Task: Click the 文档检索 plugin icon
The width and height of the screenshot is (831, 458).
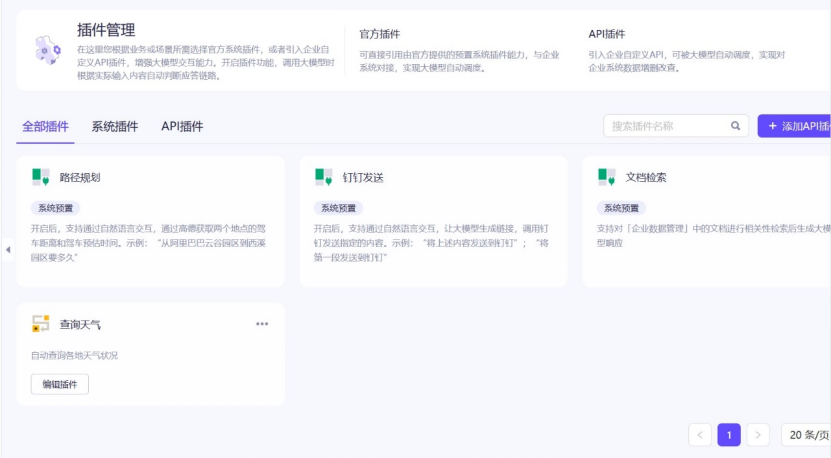Action: point(607,177)
